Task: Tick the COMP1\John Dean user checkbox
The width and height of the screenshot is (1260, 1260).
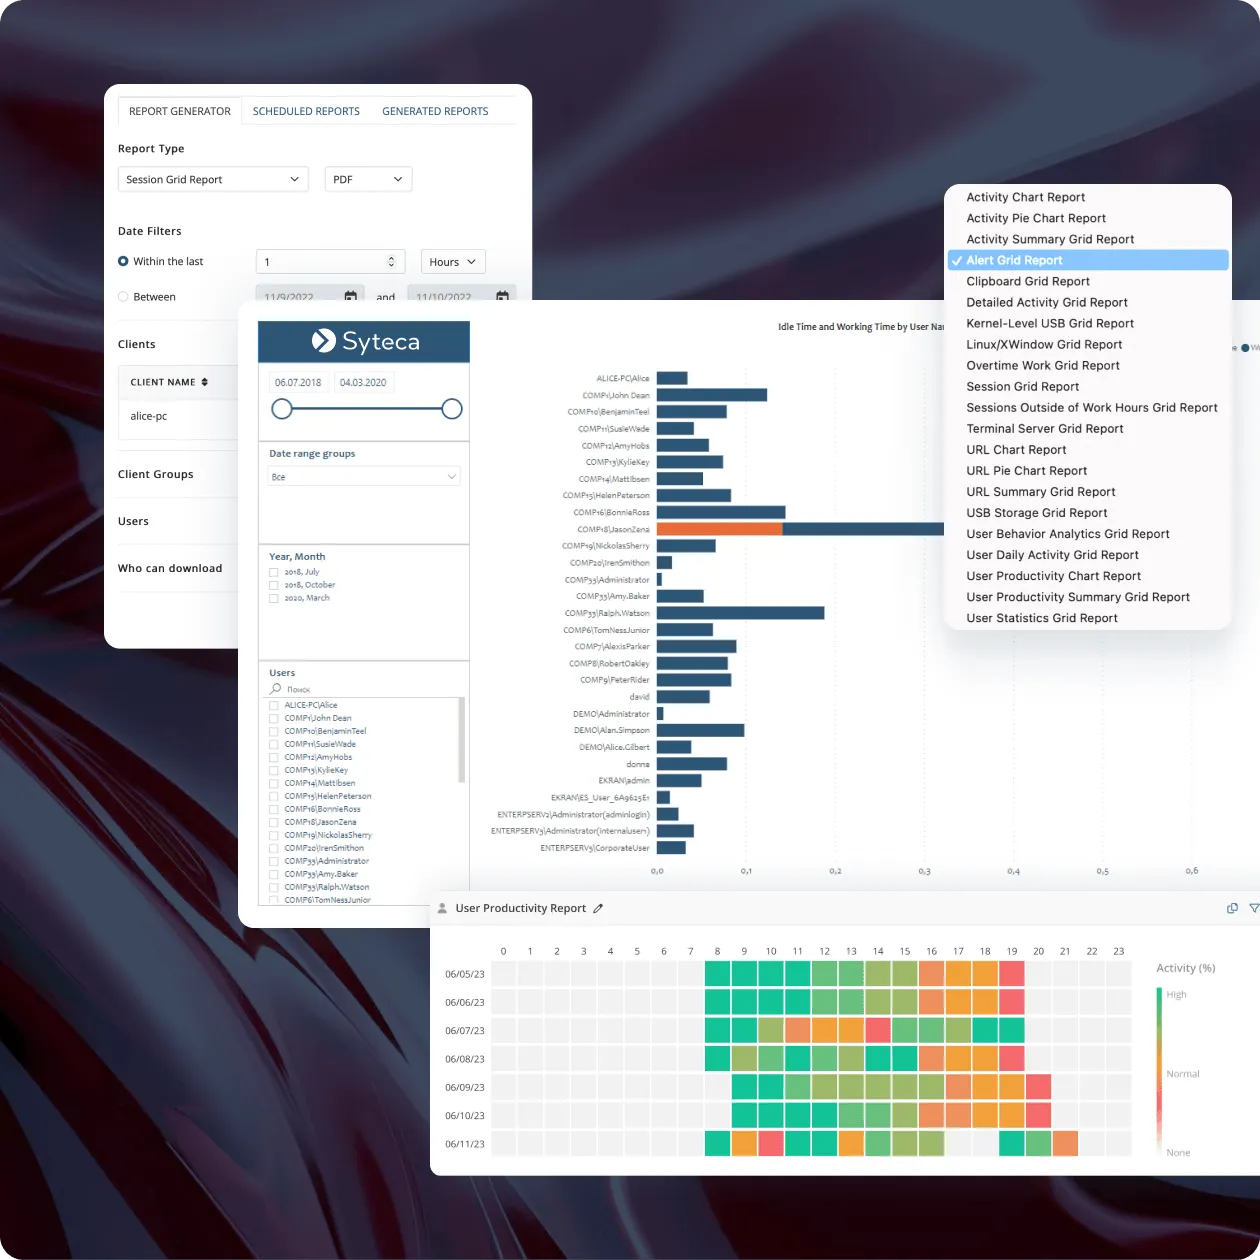Action: click(x=274, y=718)
